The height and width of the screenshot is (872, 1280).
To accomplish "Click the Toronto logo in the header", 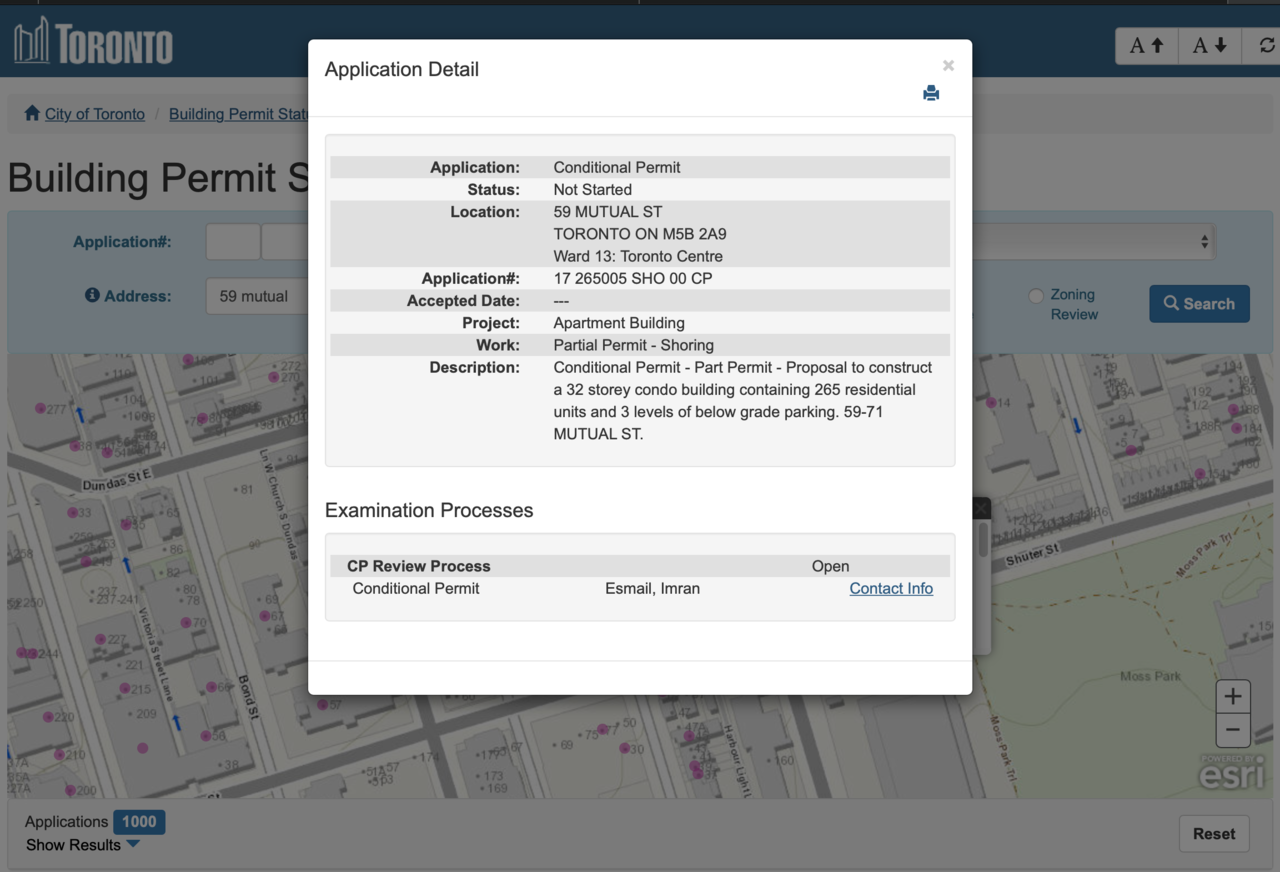I will coord(93,43).
